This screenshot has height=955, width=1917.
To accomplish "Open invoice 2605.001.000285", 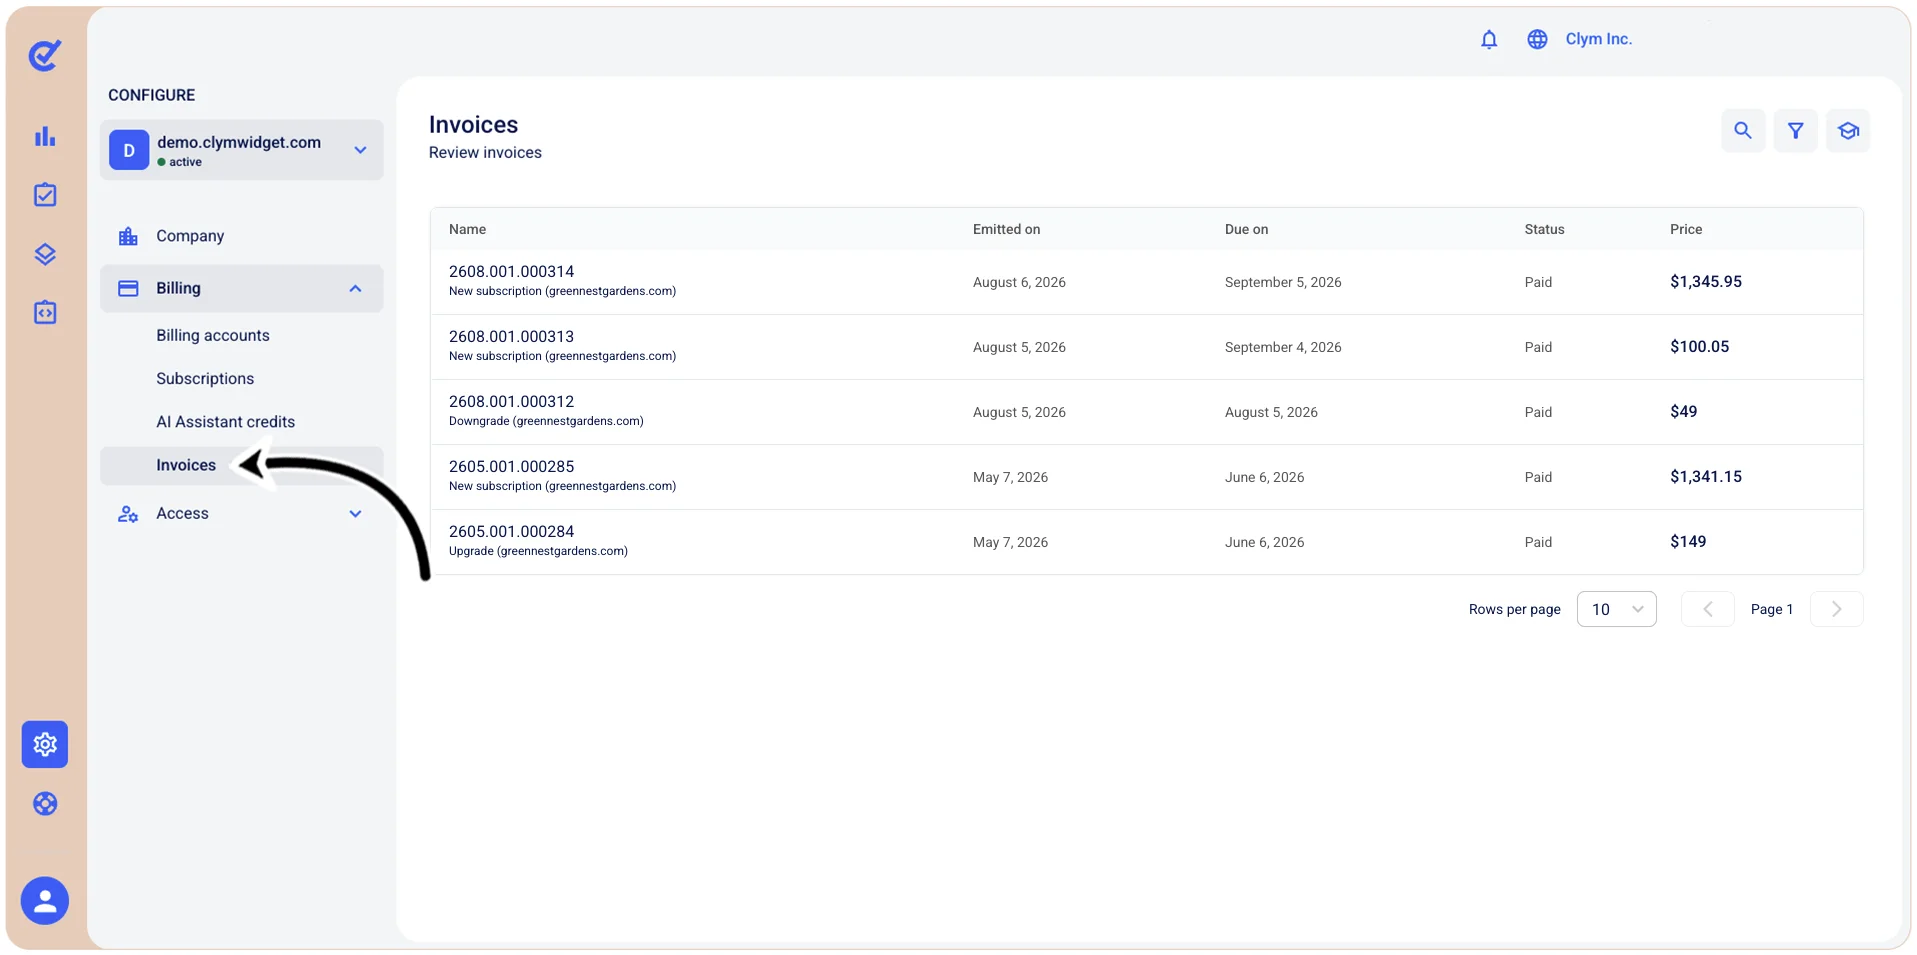I will [511, 466].
